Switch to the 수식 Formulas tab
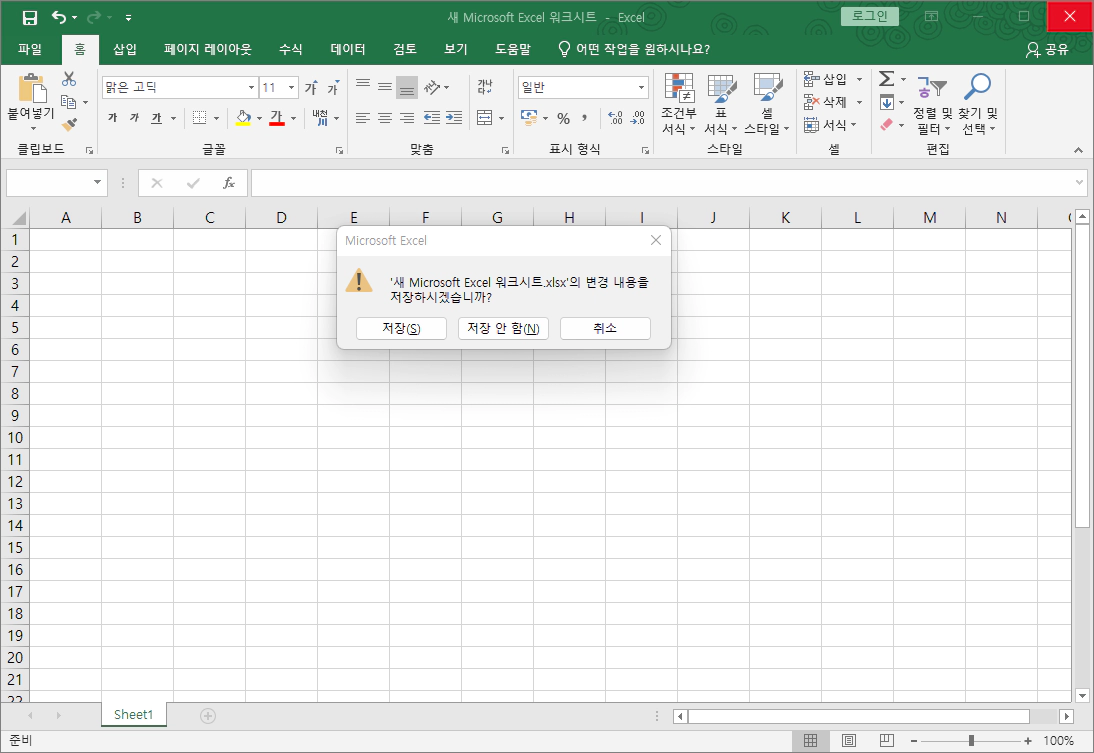The width and height of the screenshot is (1094, 753). coord(290,50)
